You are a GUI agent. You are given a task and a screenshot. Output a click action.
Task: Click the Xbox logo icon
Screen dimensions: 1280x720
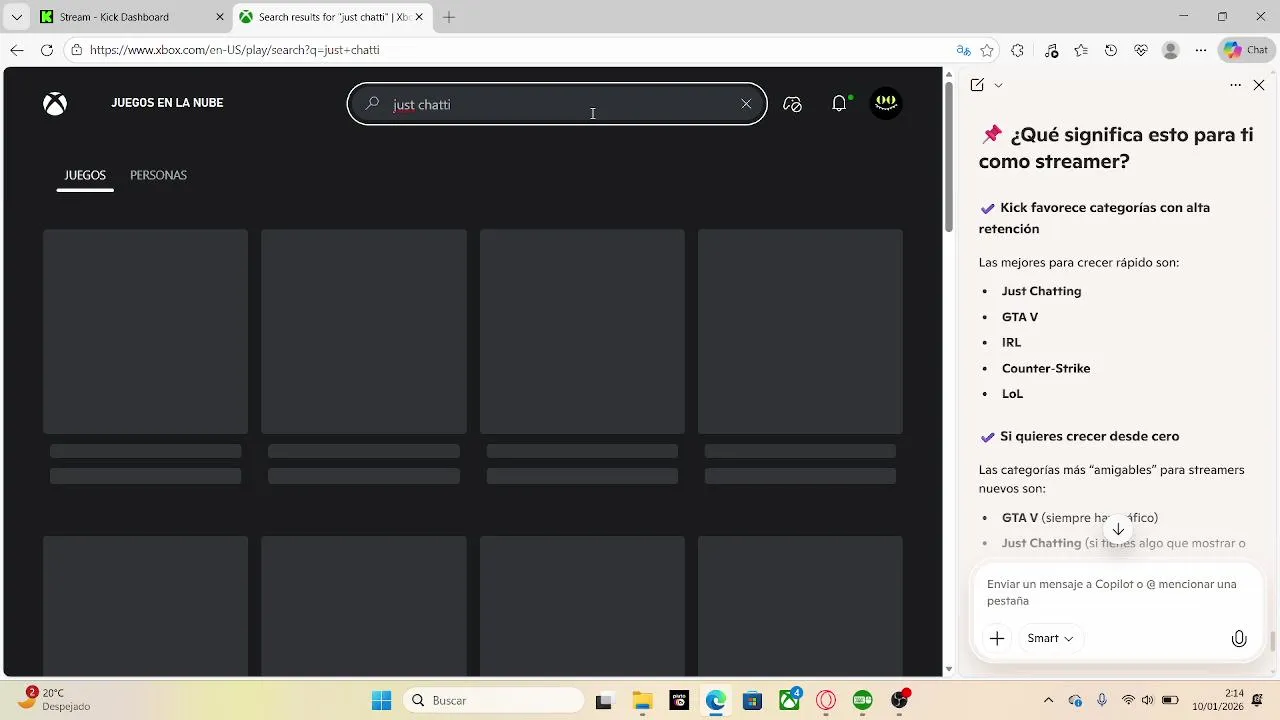55,103
